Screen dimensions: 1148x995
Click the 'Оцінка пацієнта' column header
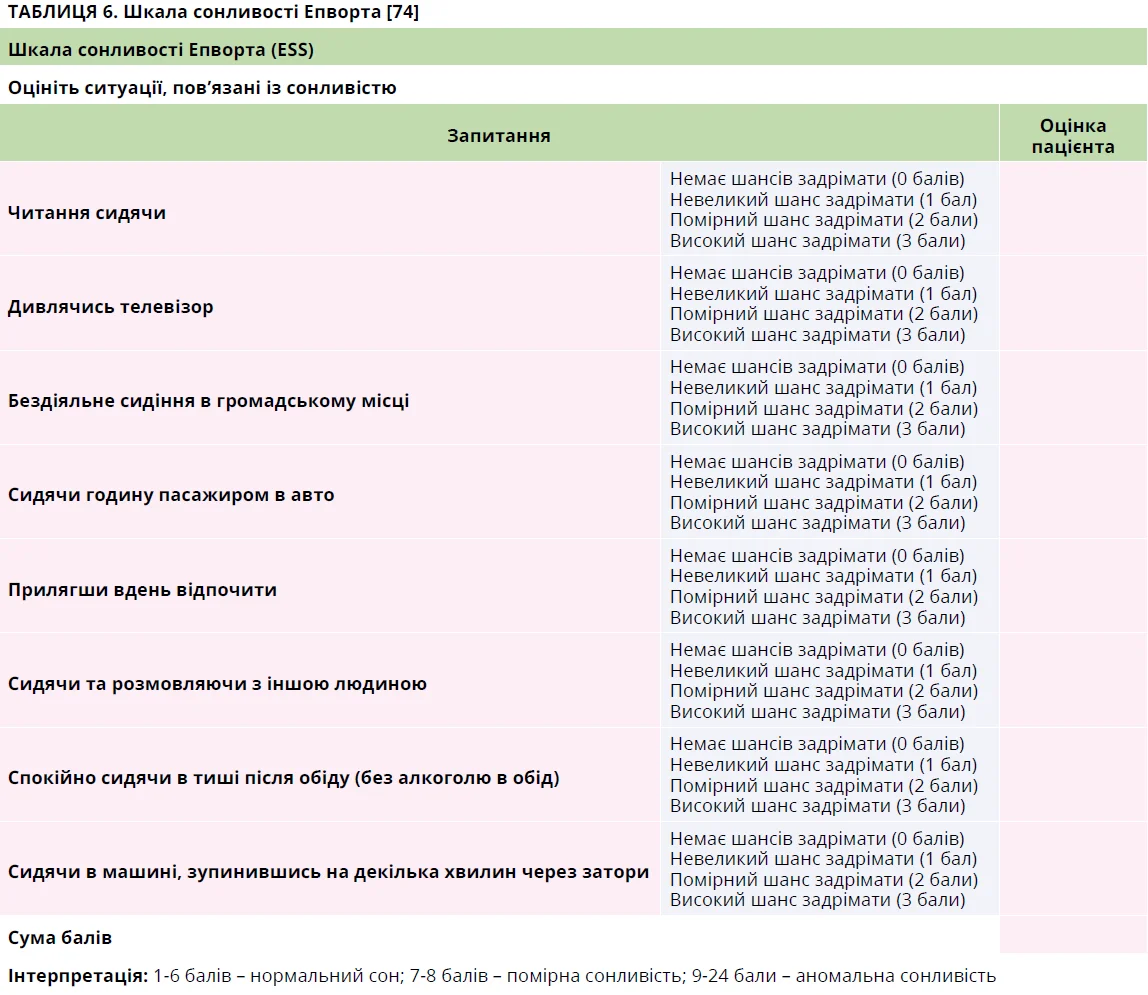[1072, 136]
